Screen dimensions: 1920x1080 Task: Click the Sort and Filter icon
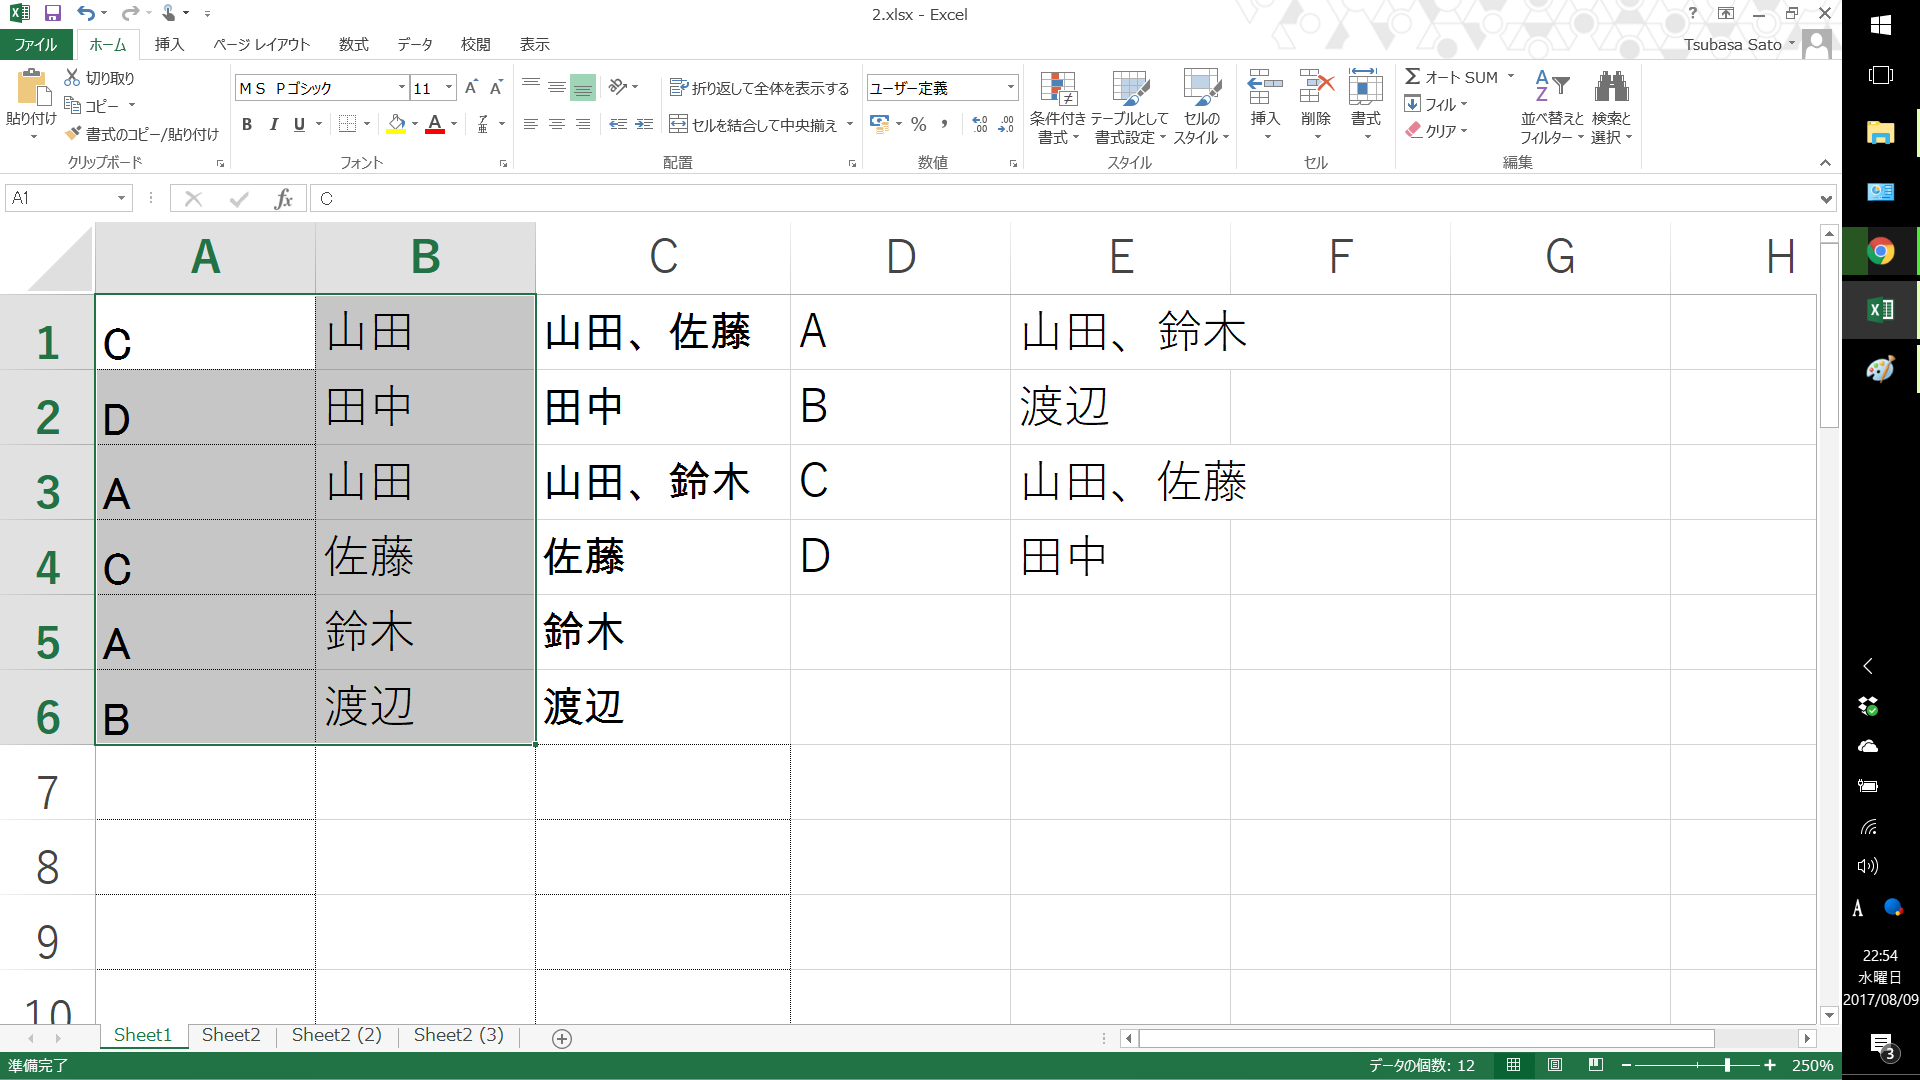(1552, 87)
